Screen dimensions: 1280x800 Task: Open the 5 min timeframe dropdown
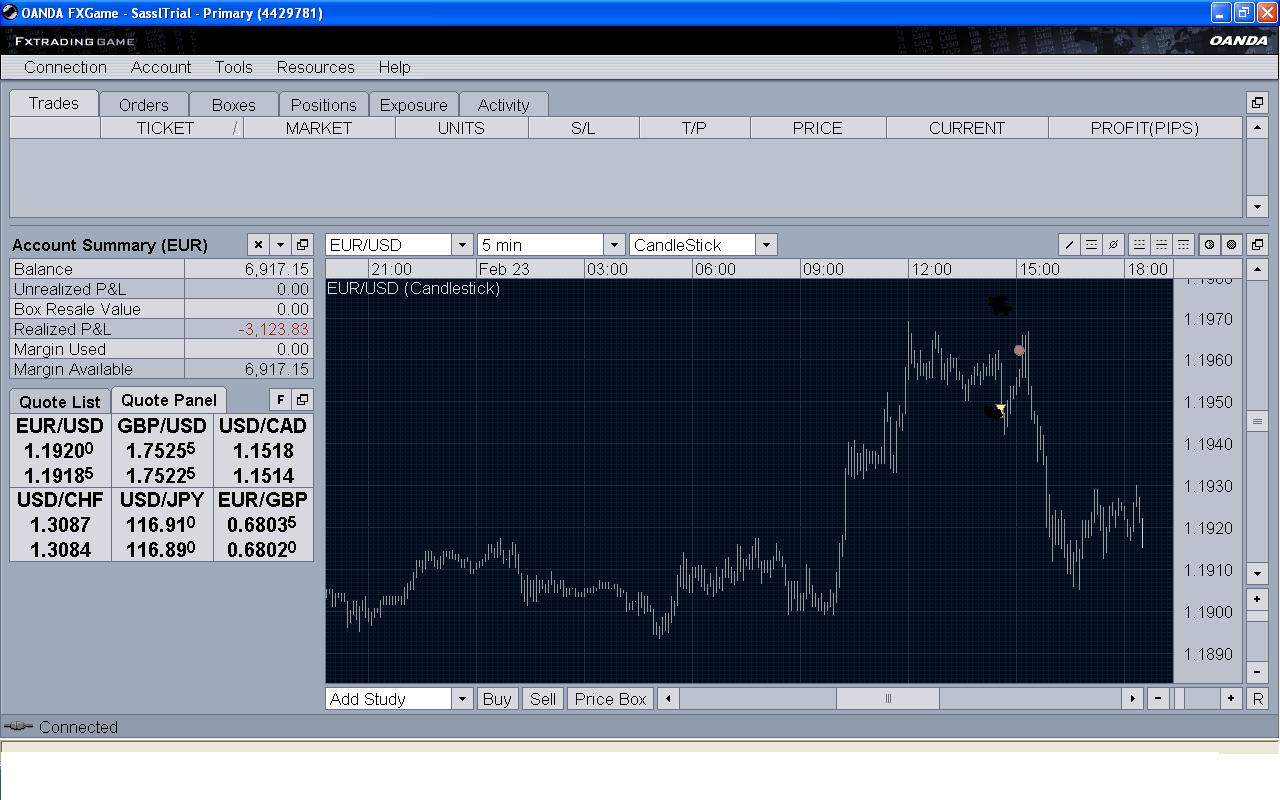(614, 245)
